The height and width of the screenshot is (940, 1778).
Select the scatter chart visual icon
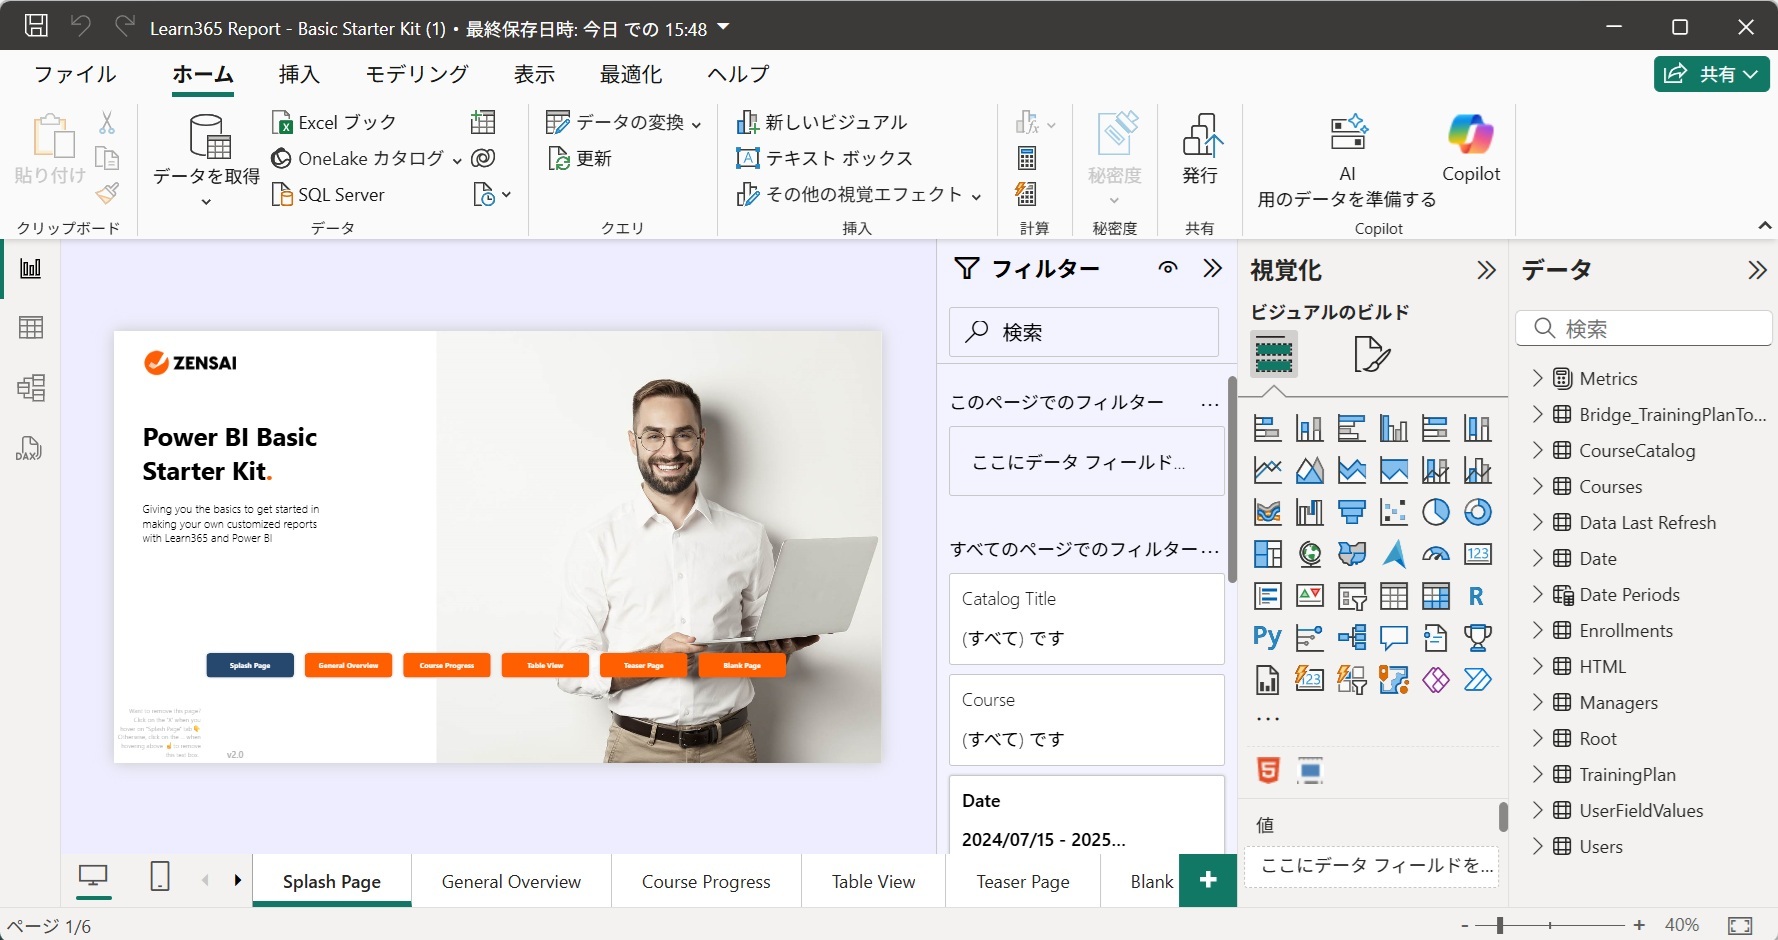click(x=1393, y=512)
